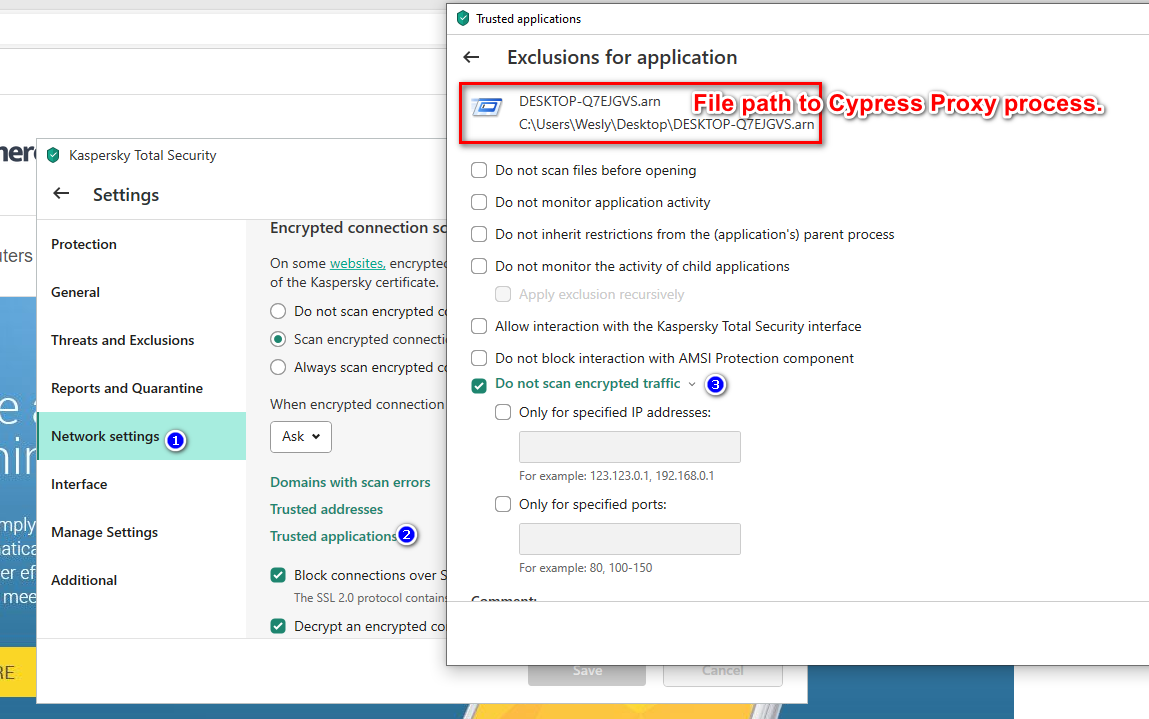
Task: Open Threats and Exclusions section
Action: [x=122, y=340]
